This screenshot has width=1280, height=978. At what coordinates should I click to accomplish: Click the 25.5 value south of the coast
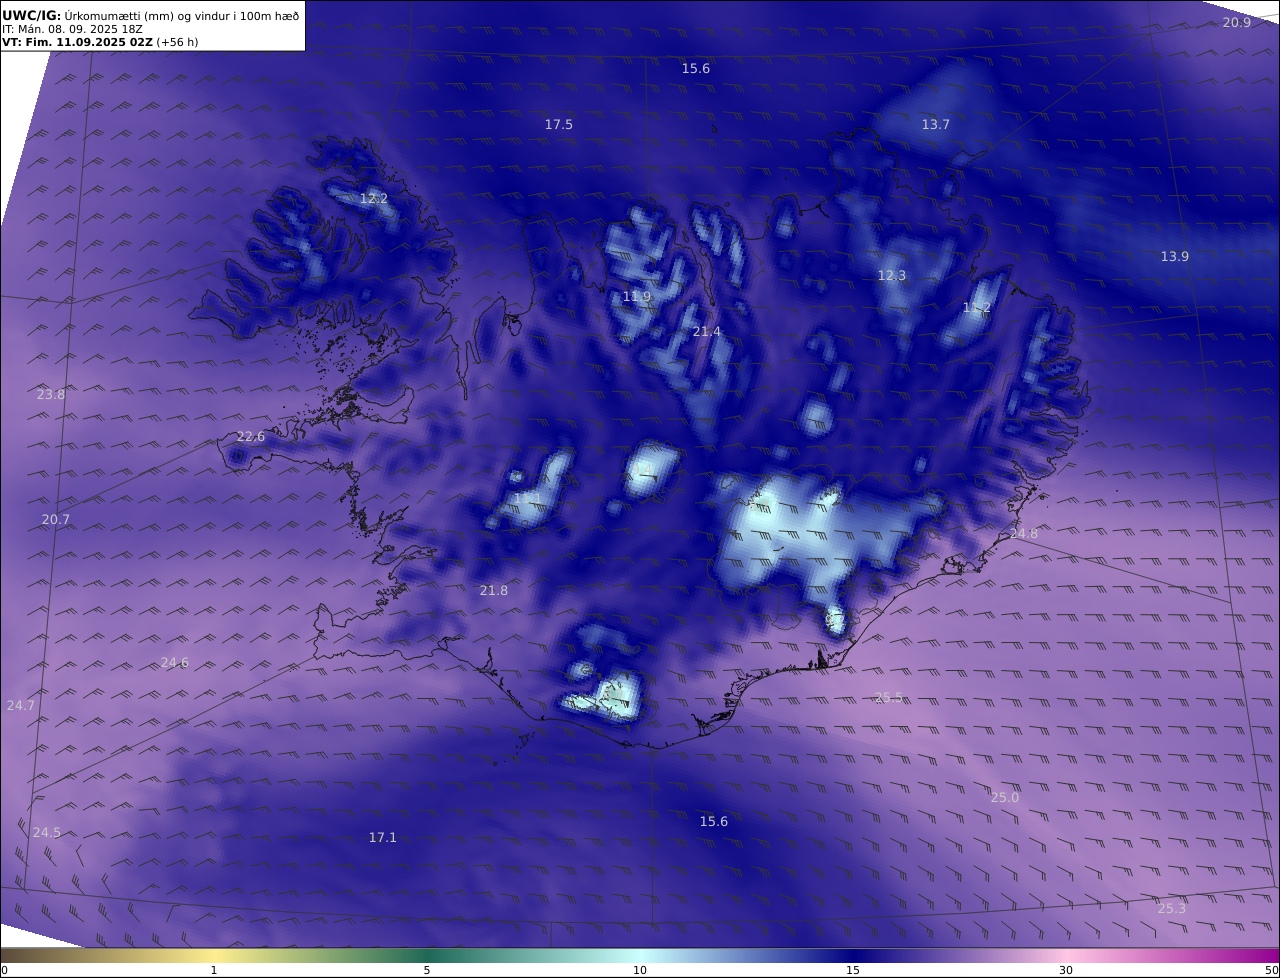889,697
